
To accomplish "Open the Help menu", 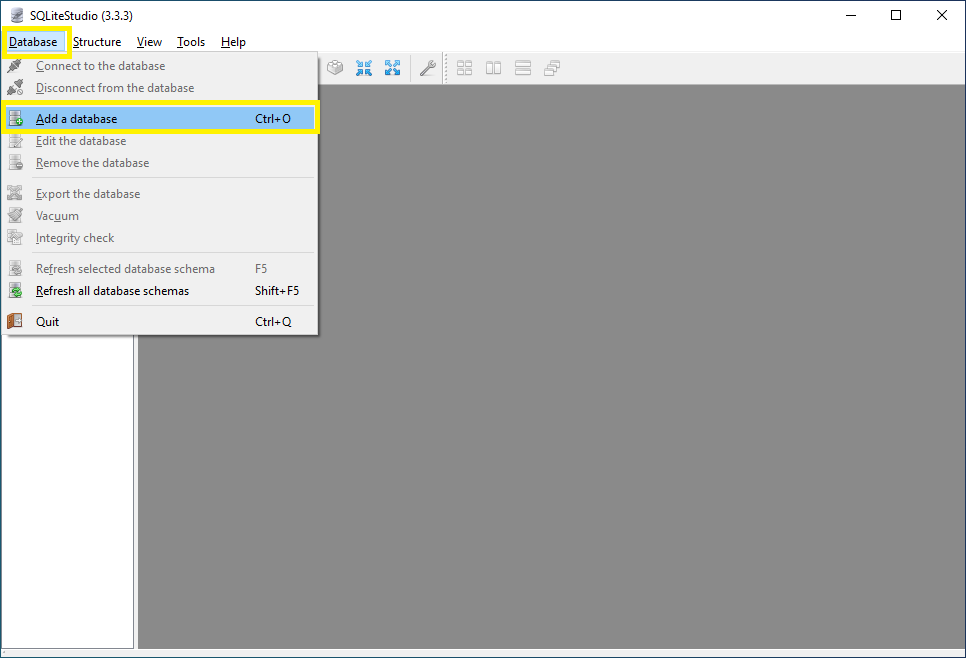I will [x=233, y=42].
